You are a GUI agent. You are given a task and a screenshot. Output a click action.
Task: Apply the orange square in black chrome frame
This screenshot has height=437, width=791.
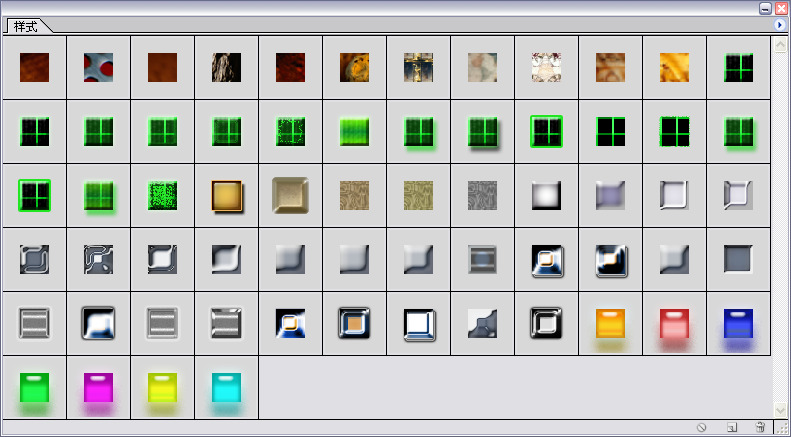(355, 324)
